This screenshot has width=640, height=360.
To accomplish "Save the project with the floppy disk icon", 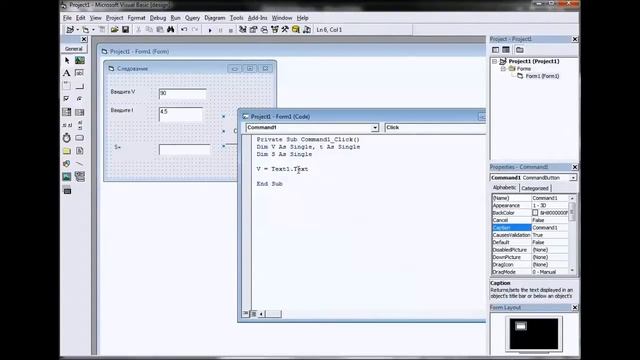I will [x=125, y=30].
